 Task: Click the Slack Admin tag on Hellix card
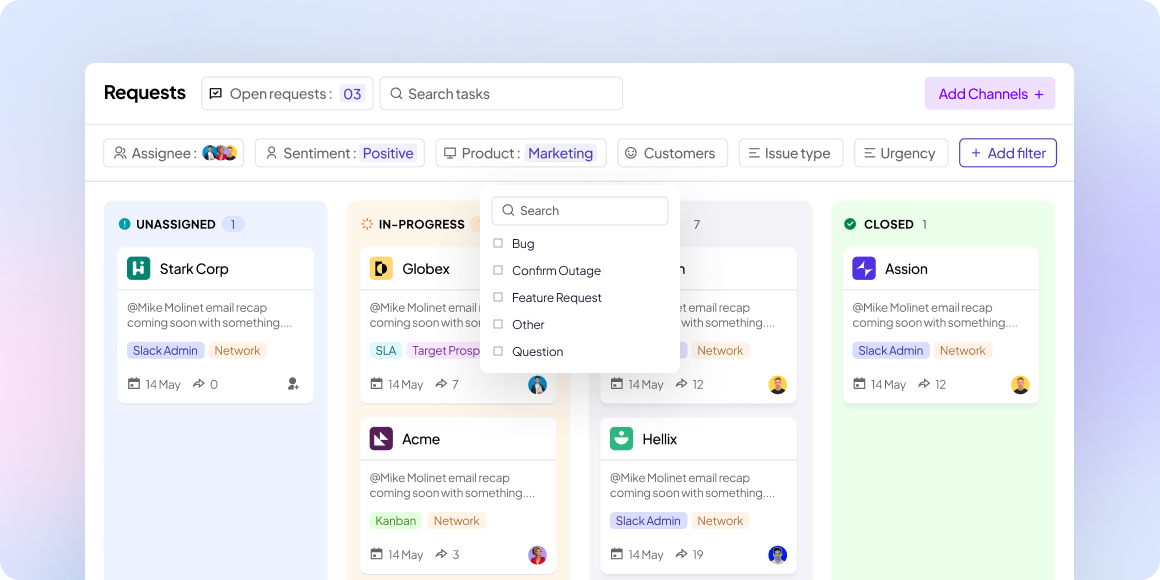(x=648, y=521)
